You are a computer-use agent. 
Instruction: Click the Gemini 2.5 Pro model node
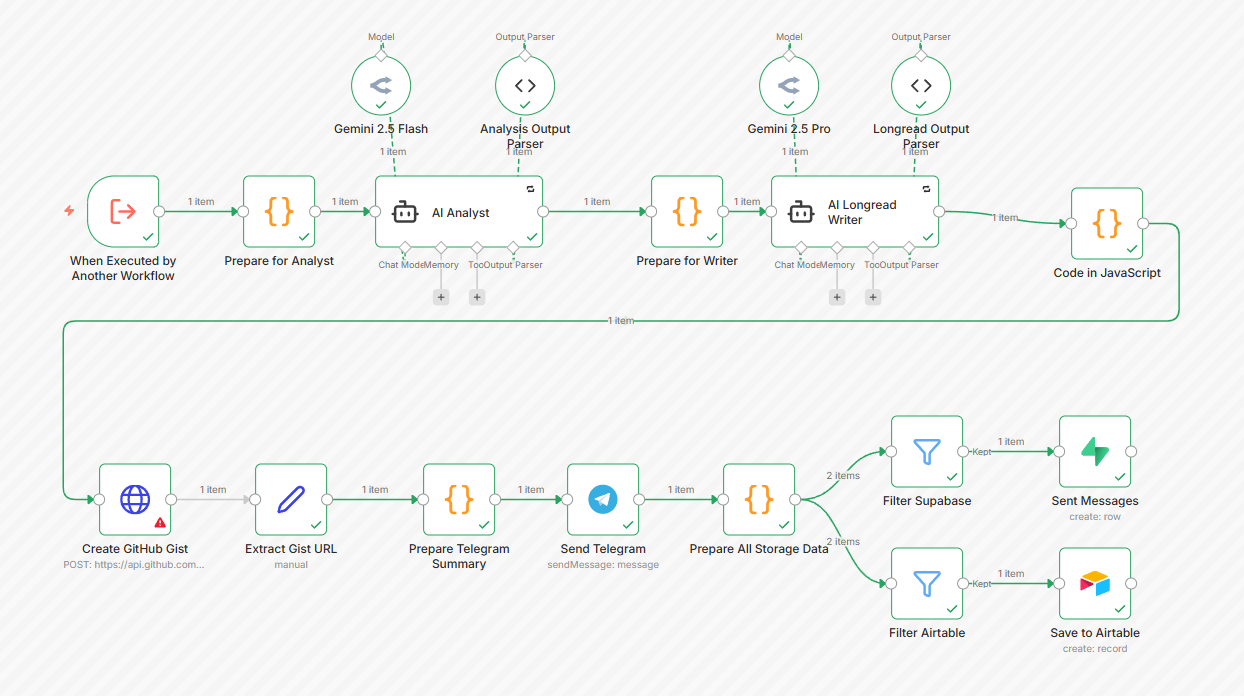pyautogui.click(x=789, y=86)
